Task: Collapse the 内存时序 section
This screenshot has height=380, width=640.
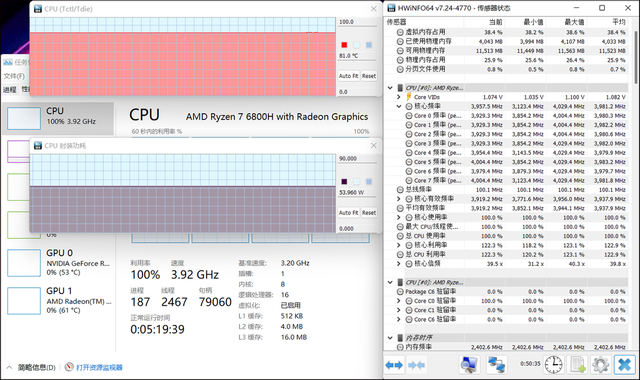Action: point(390,338)
